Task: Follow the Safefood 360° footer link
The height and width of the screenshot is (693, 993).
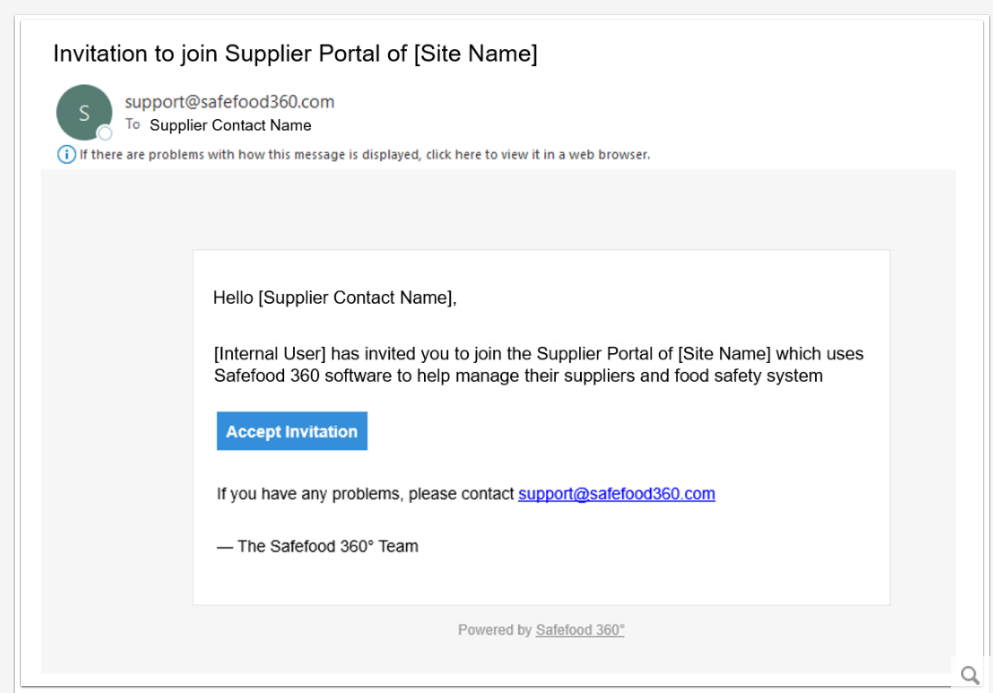Action: (x=580, y=630)
